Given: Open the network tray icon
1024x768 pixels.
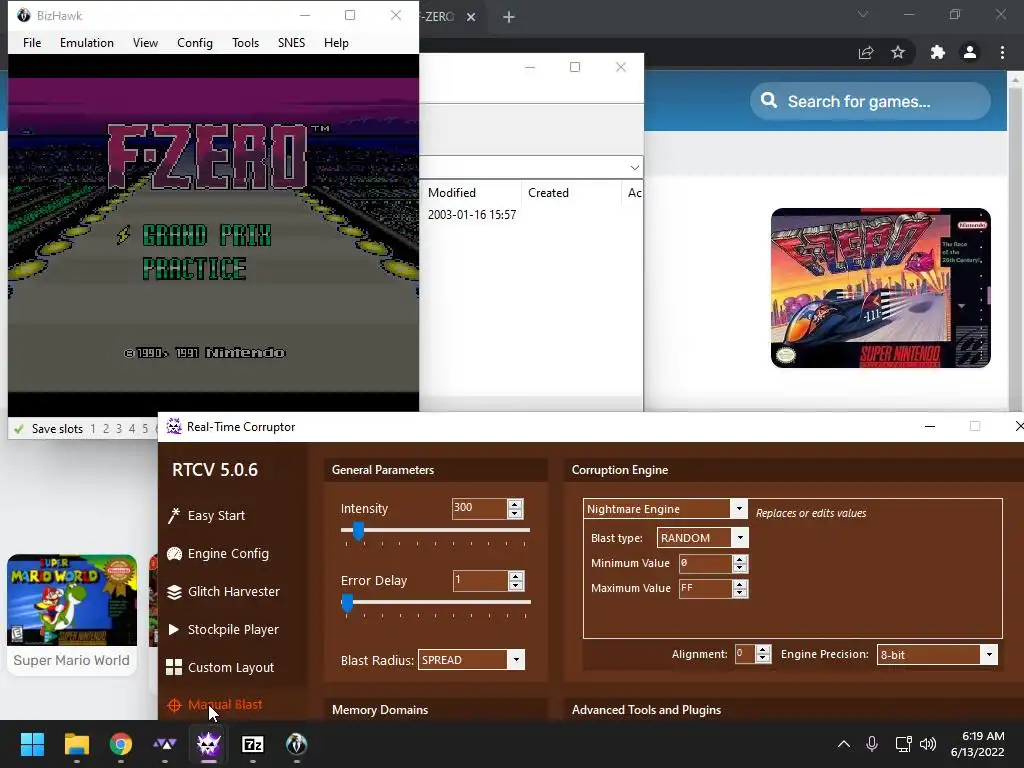Looking at the screenshot, I should (x=904, y=744).
